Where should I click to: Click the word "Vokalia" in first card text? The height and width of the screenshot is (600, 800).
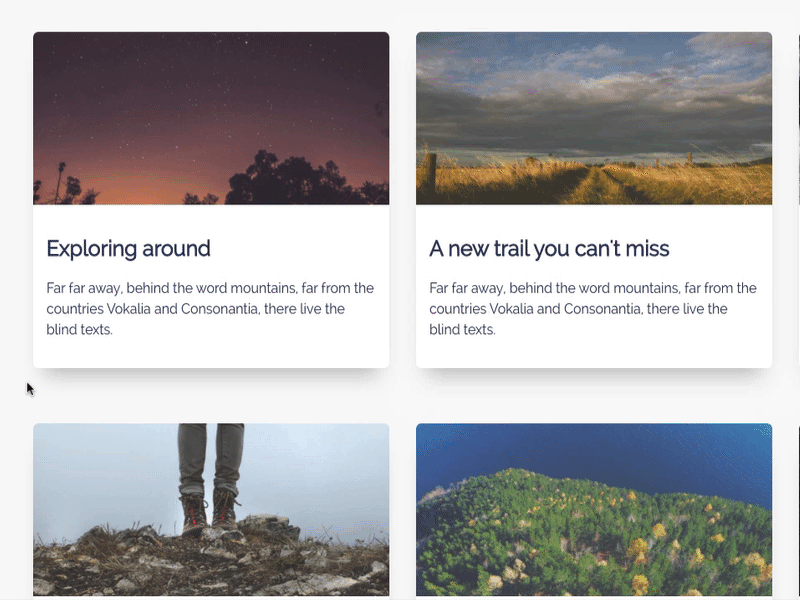pyautogui.click(x=129, y=309)
